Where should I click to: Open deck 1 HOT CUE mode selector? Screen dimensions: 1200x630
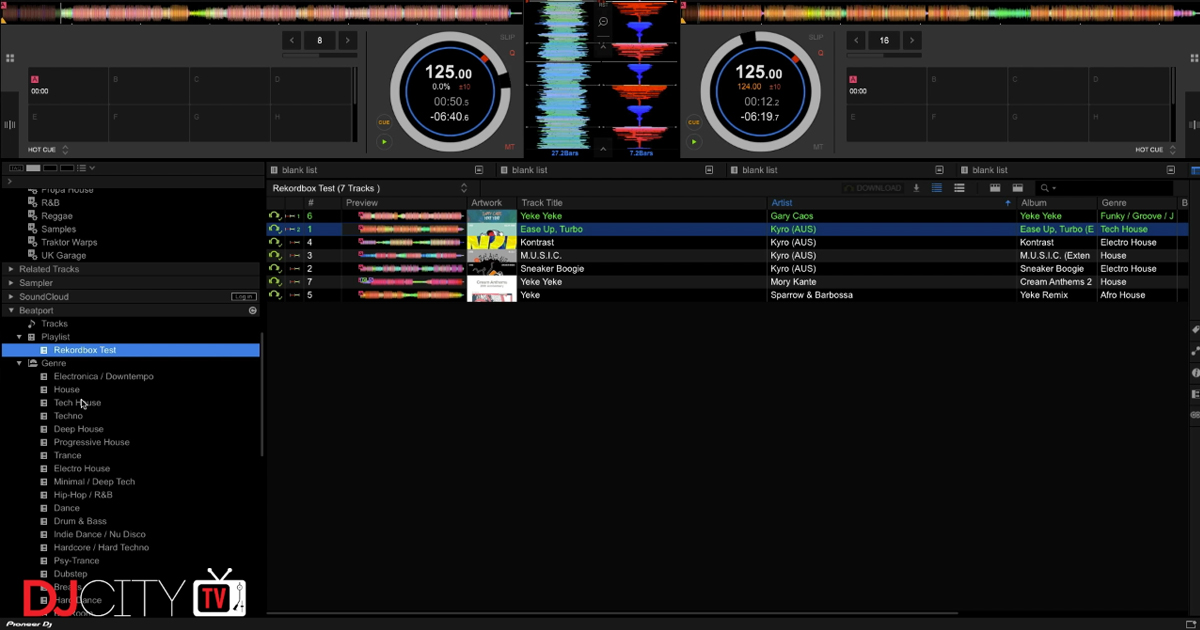tap(50, 150)
